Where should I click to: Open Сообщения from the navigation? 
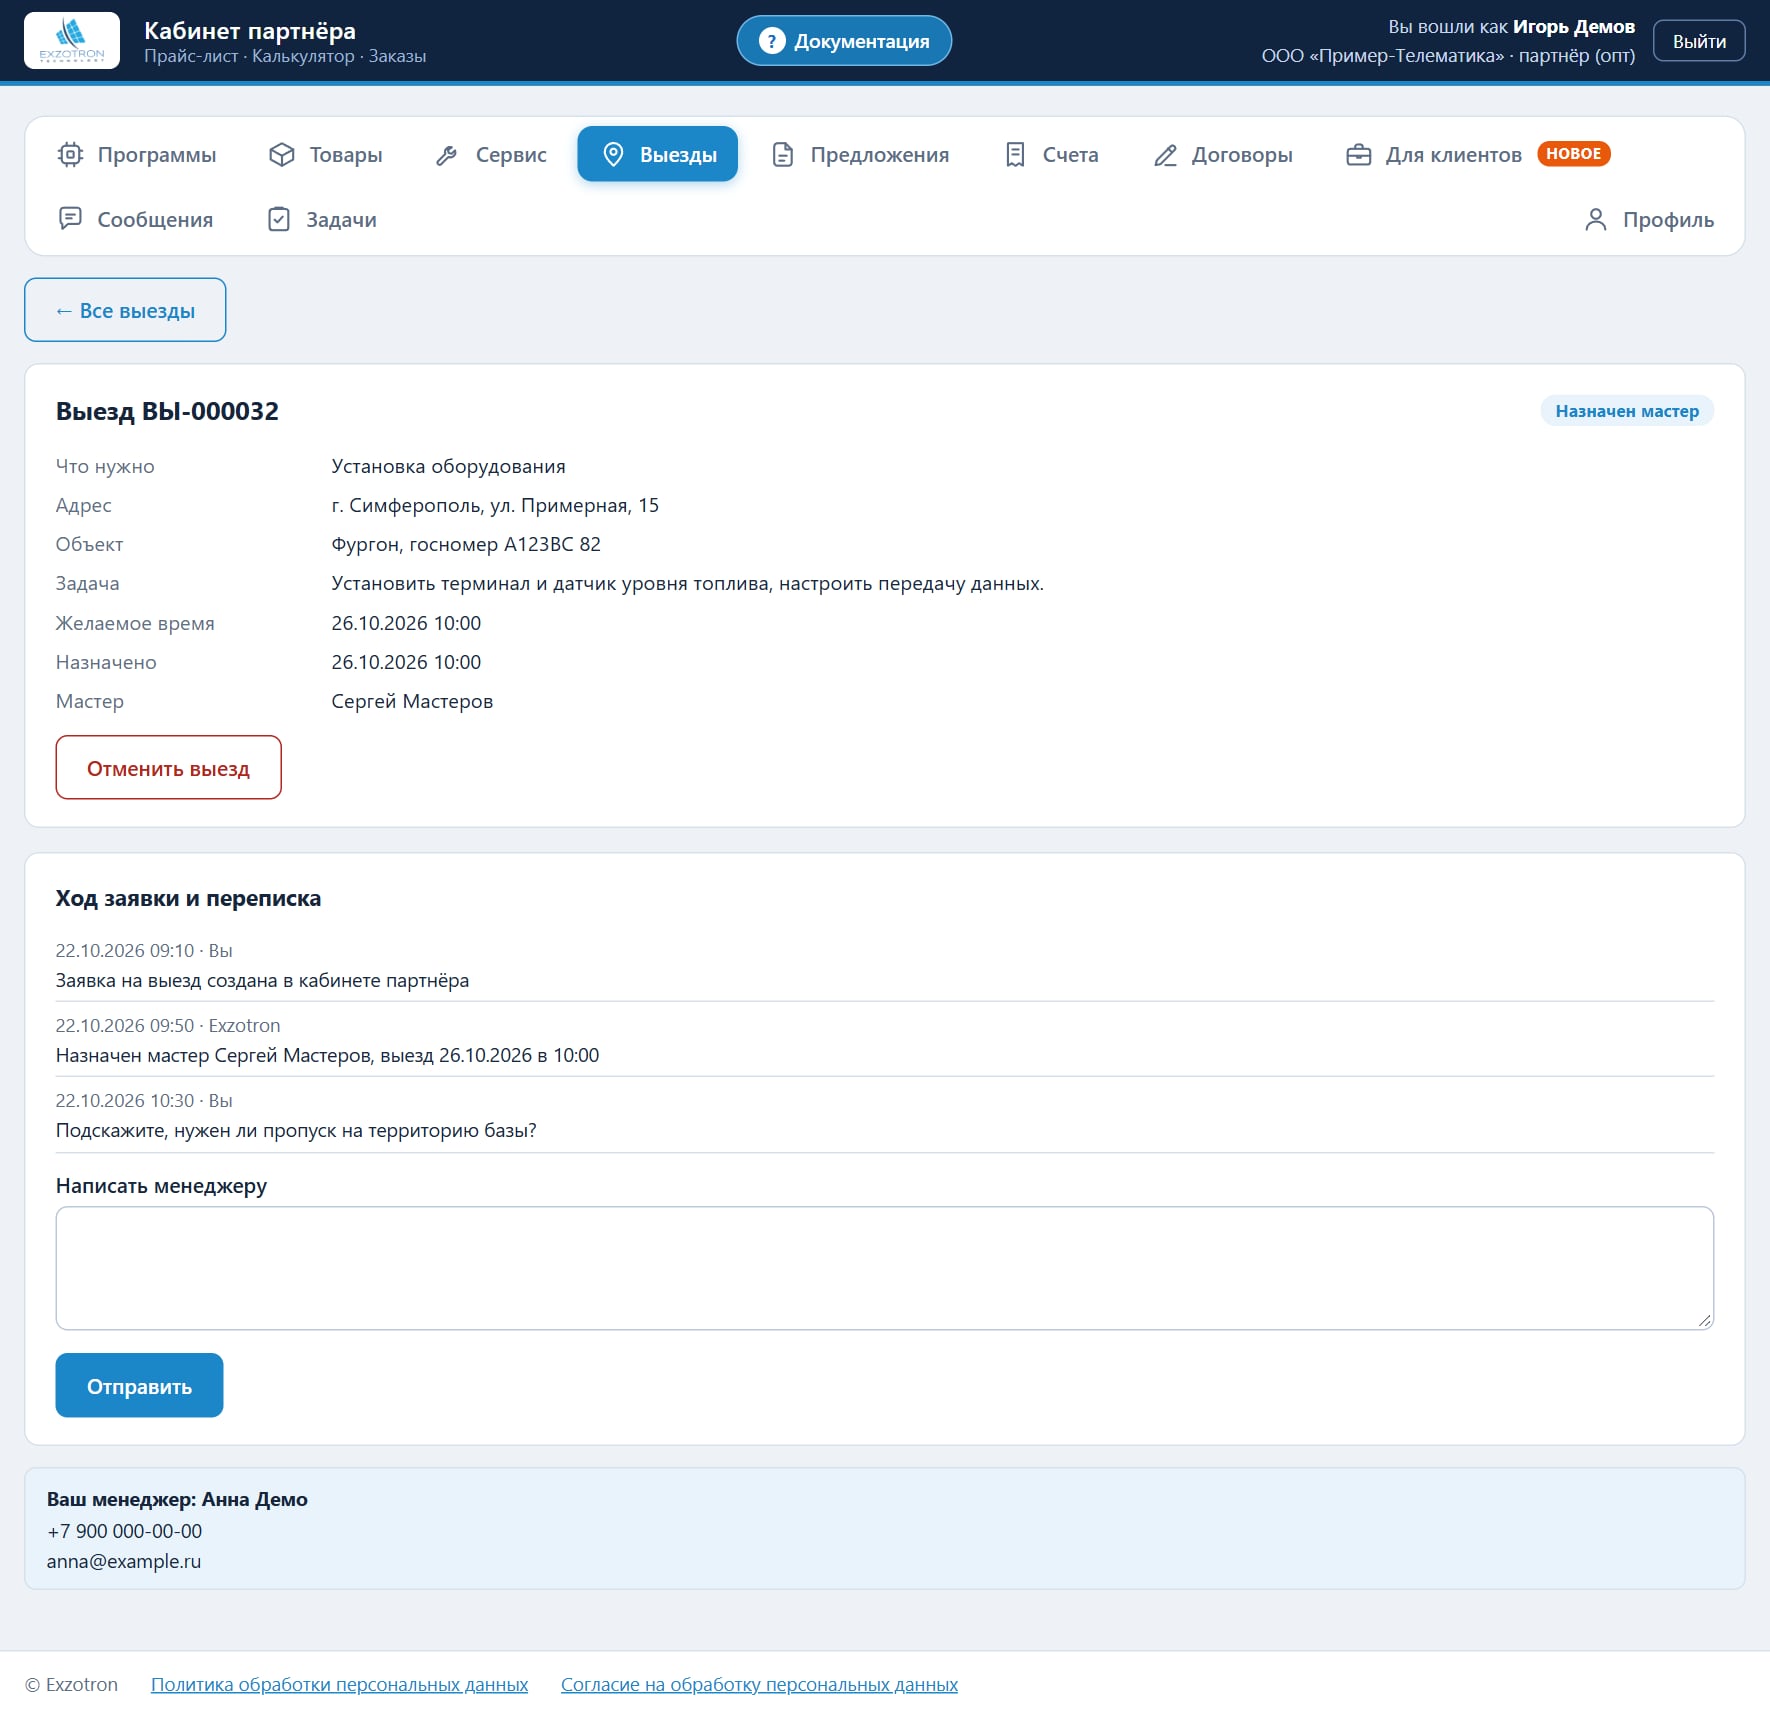coord(136,219)
